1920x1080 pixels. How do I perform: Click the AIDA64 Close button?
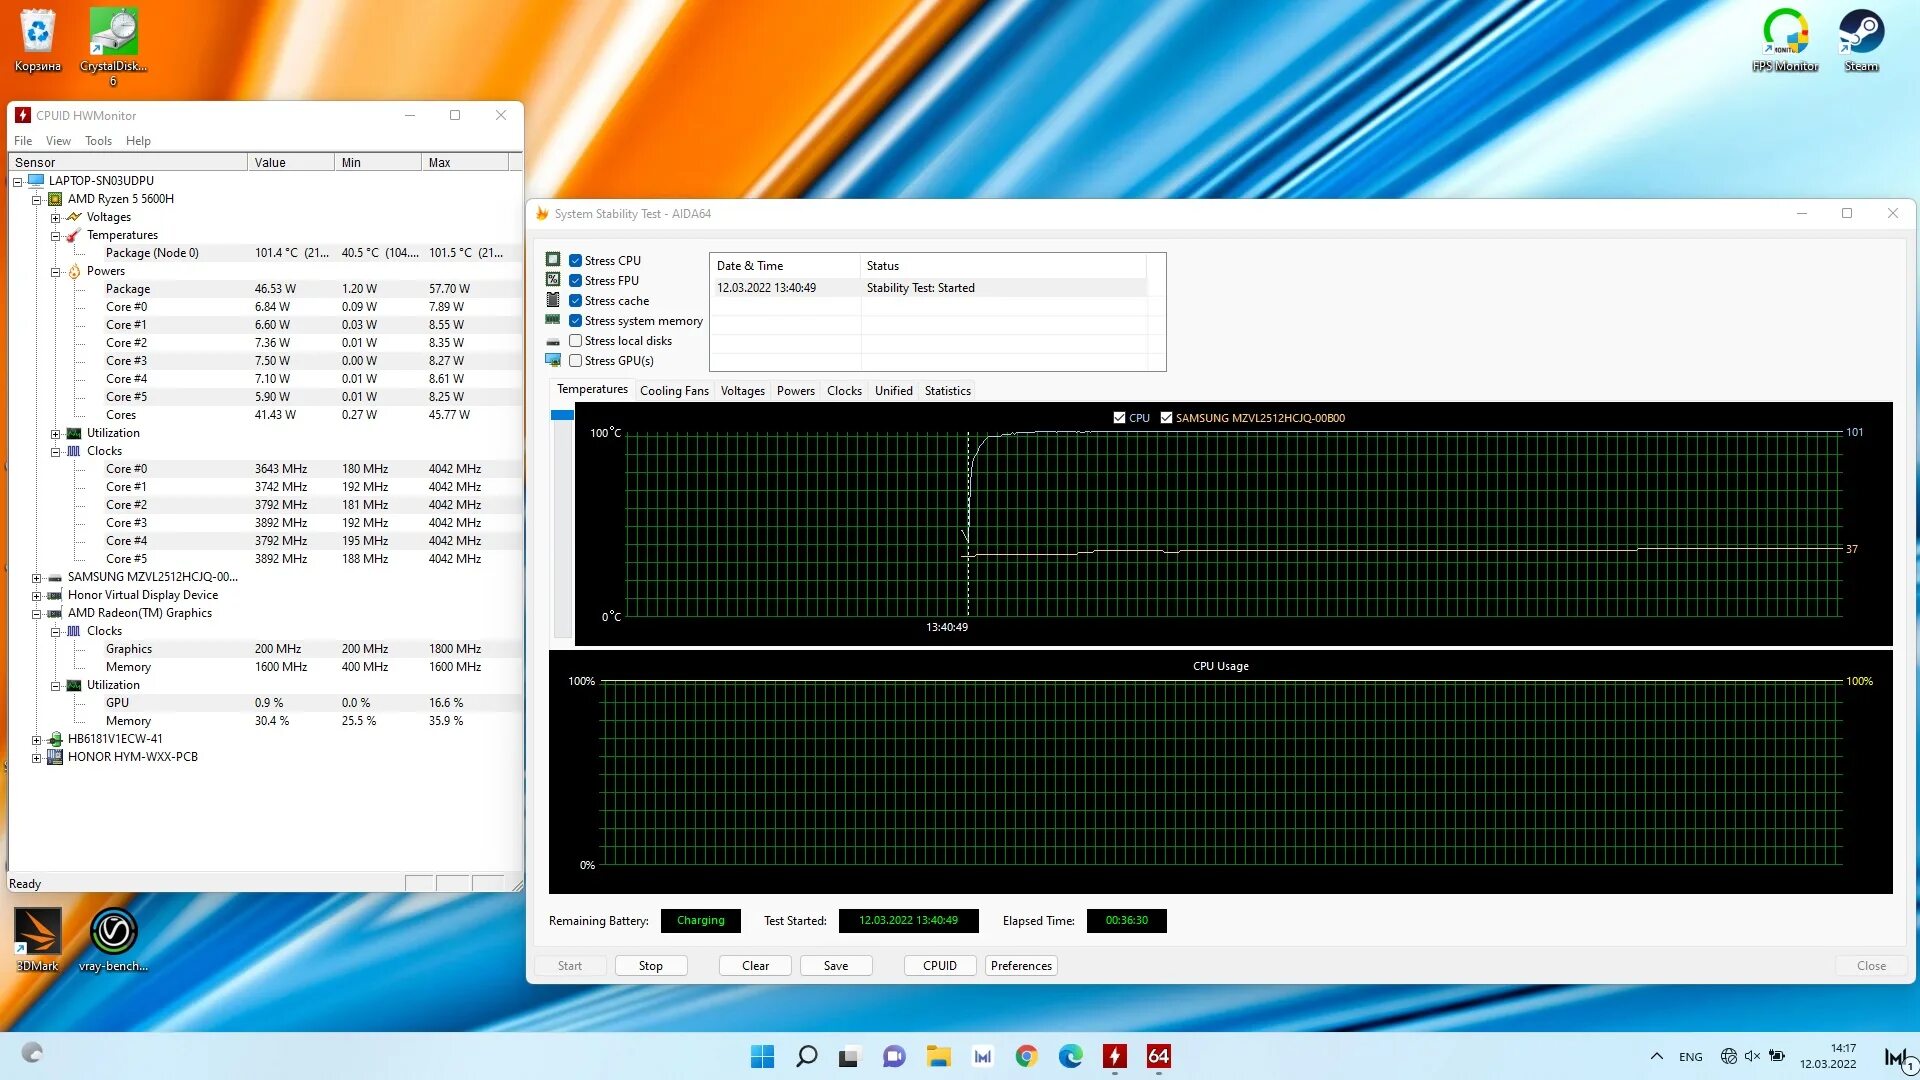(x=1871, y=965)
